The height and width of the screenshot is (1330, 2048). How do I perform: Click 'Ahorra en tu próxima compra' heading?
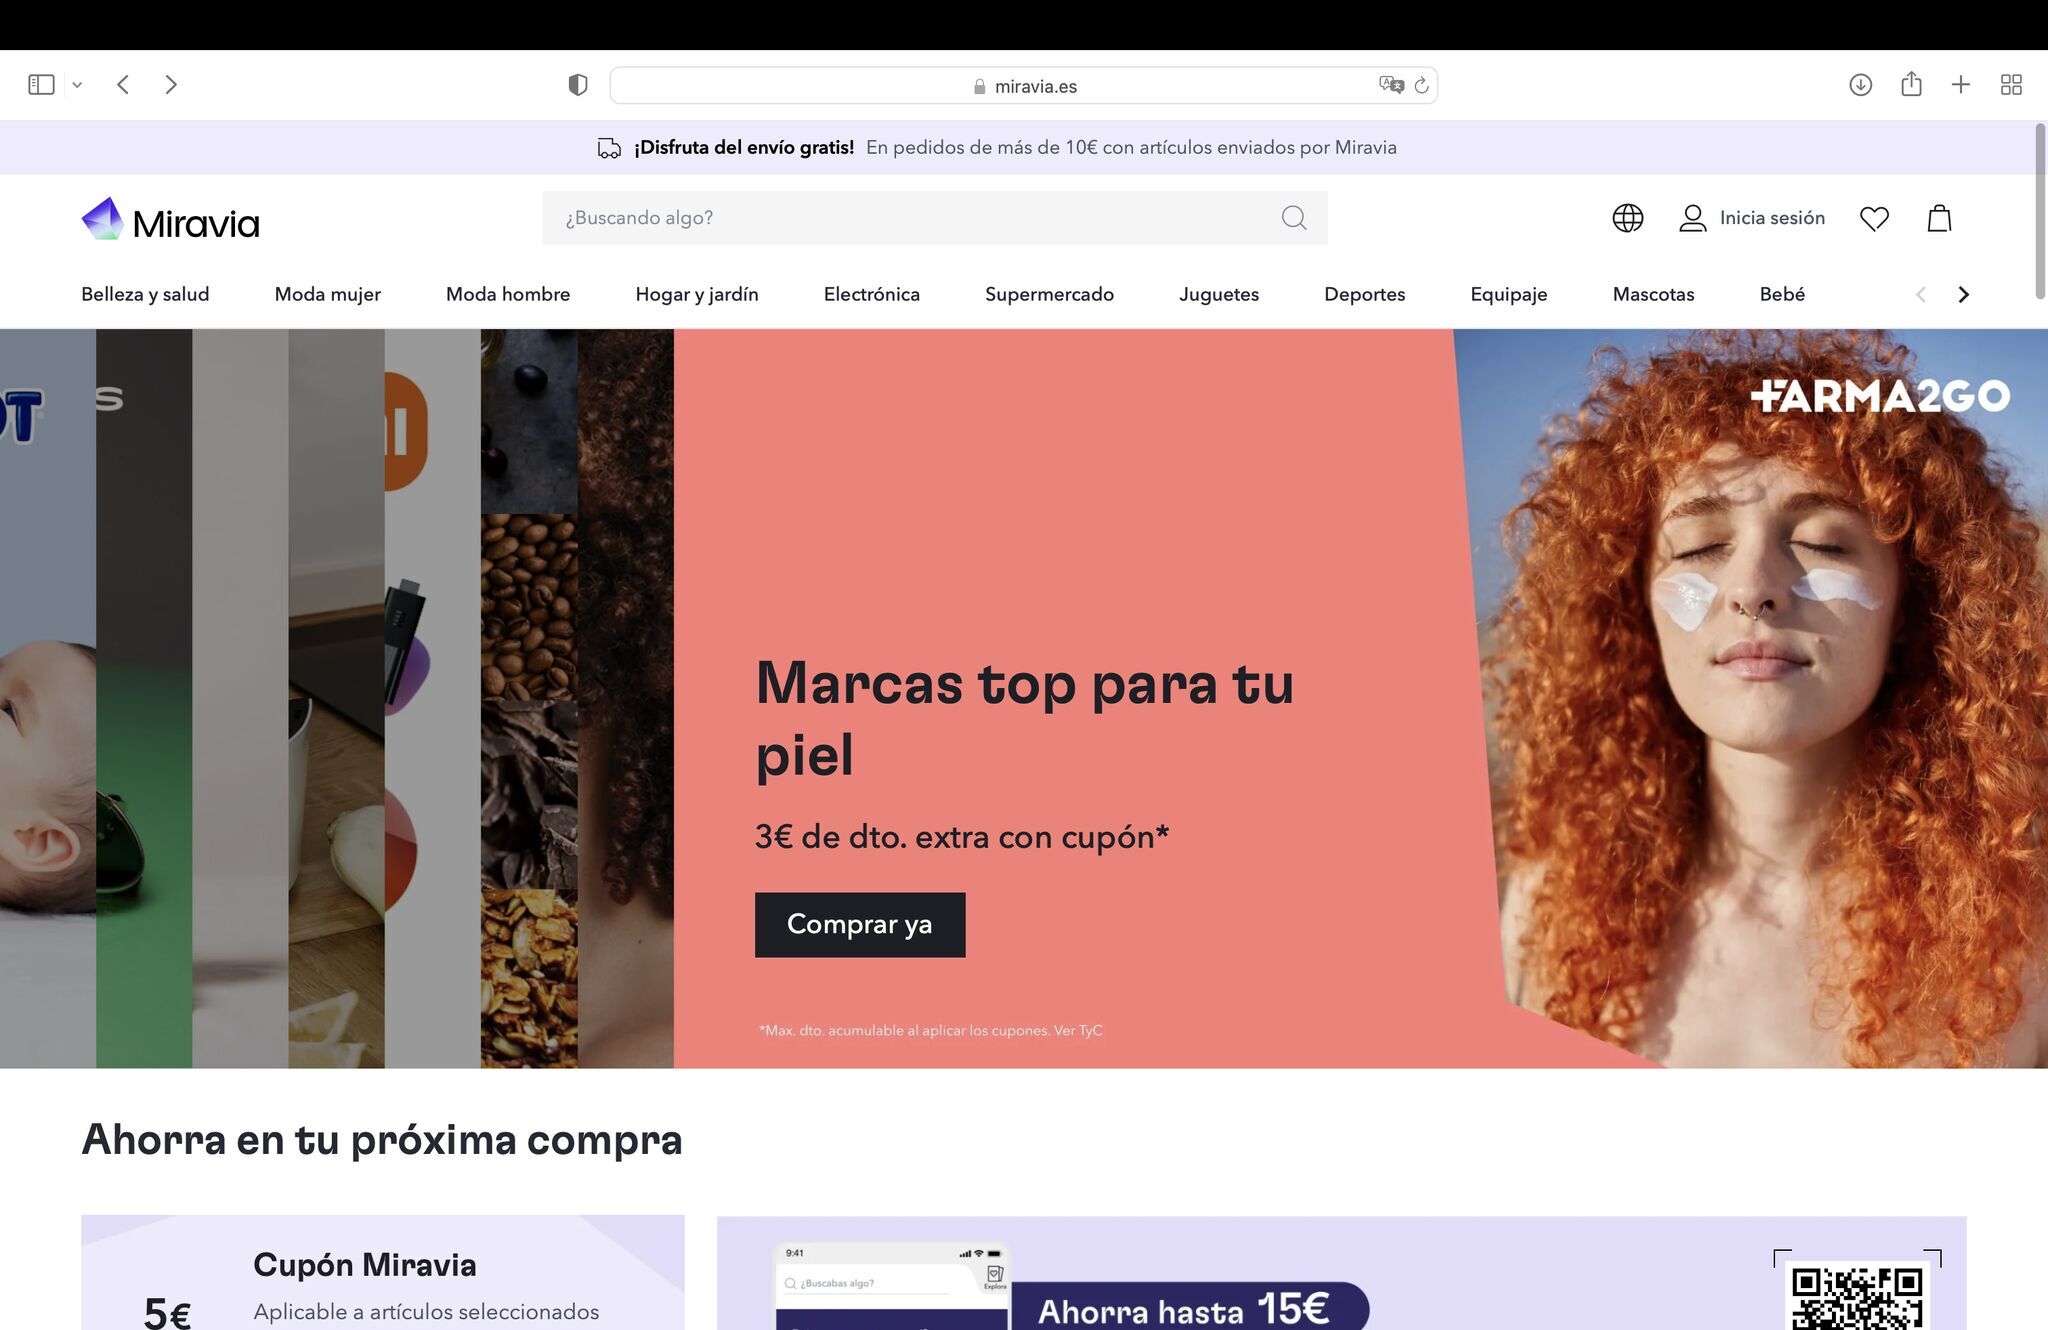tap(382, 1140)
